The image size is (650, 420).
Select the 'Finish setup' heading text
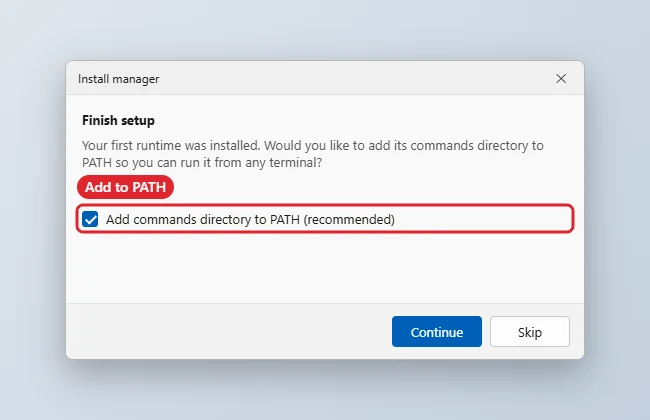(118, 121)
